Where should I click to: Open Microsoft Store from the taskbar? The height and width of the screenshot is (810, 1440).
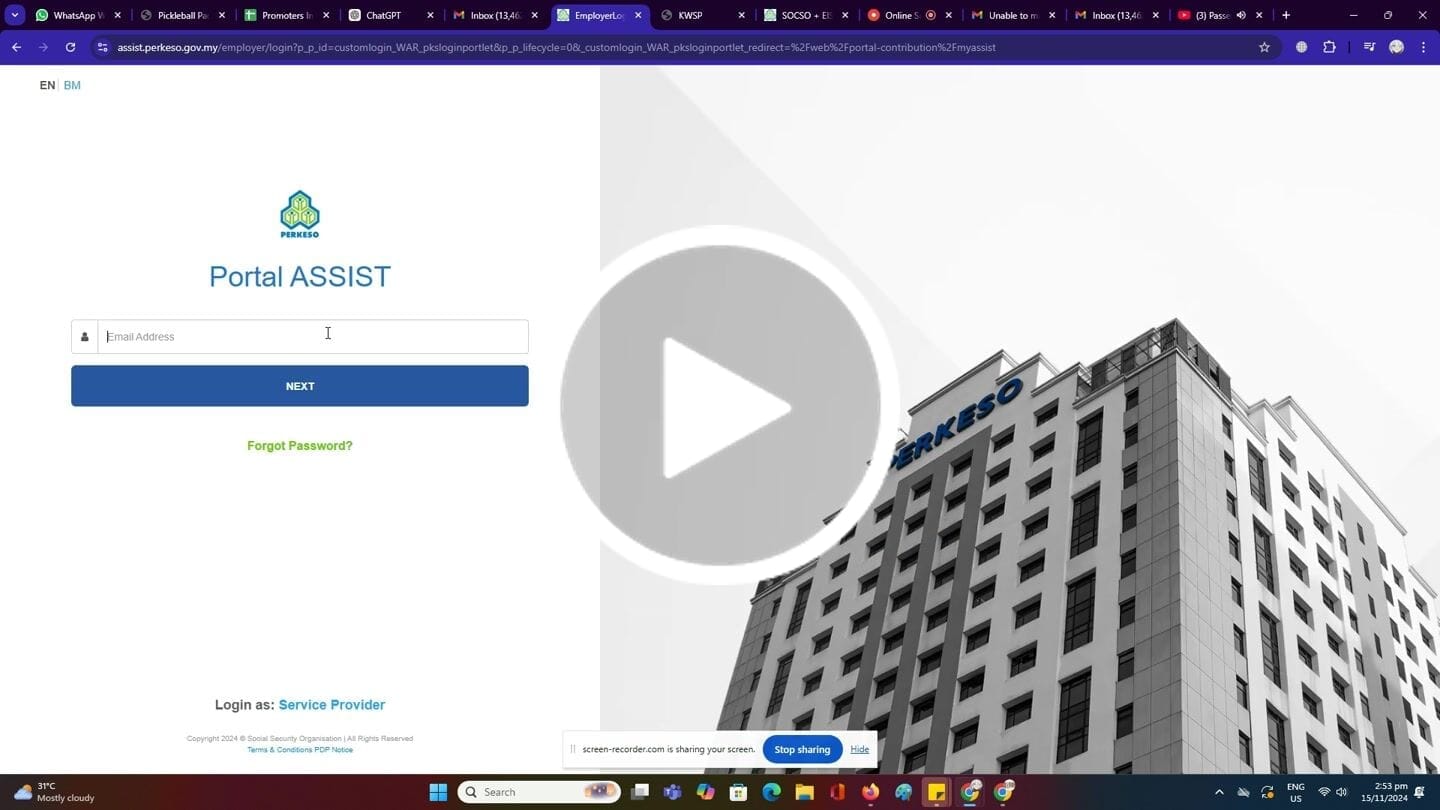pos(739,792)
